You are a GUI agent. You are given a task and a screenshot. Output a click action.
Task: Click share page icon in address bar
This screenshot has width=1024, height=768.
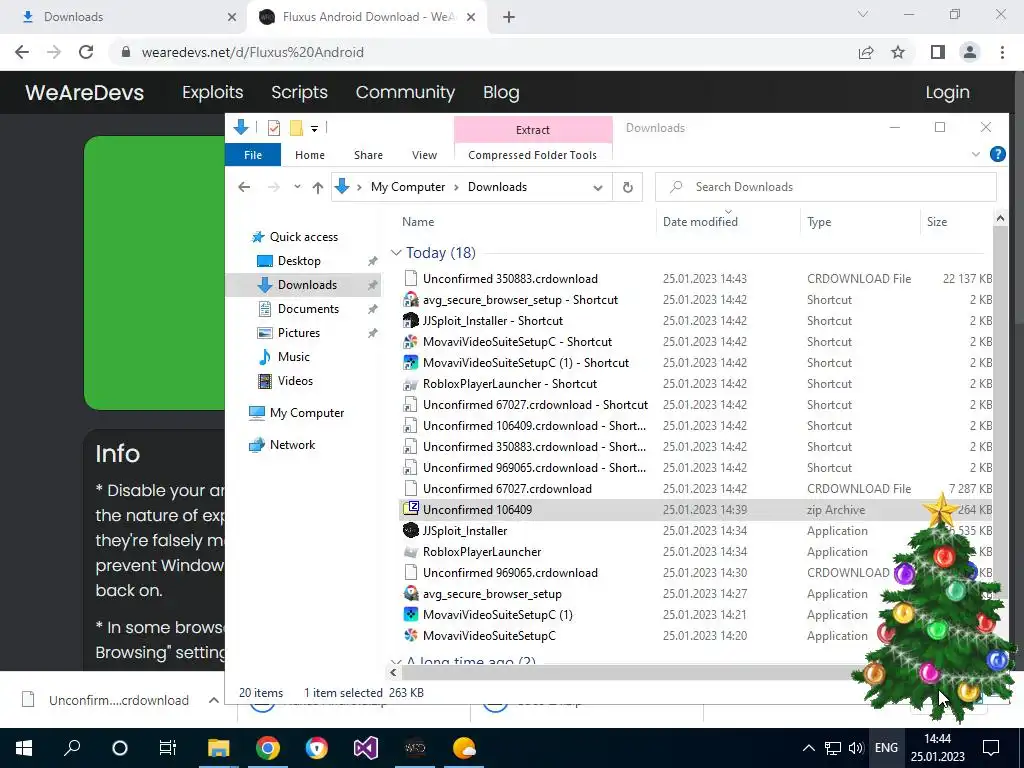pyautogui.click(x=866, y=52)
